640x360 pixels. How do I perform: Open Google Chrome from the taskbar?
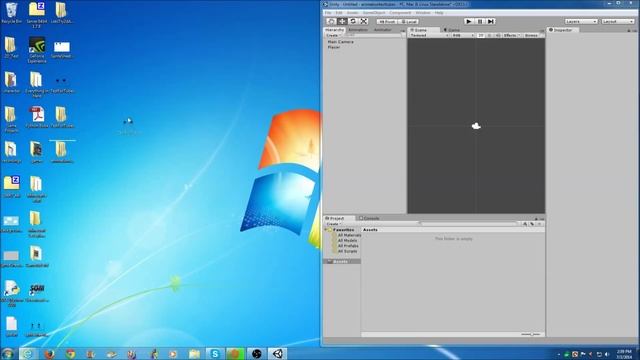71,354
